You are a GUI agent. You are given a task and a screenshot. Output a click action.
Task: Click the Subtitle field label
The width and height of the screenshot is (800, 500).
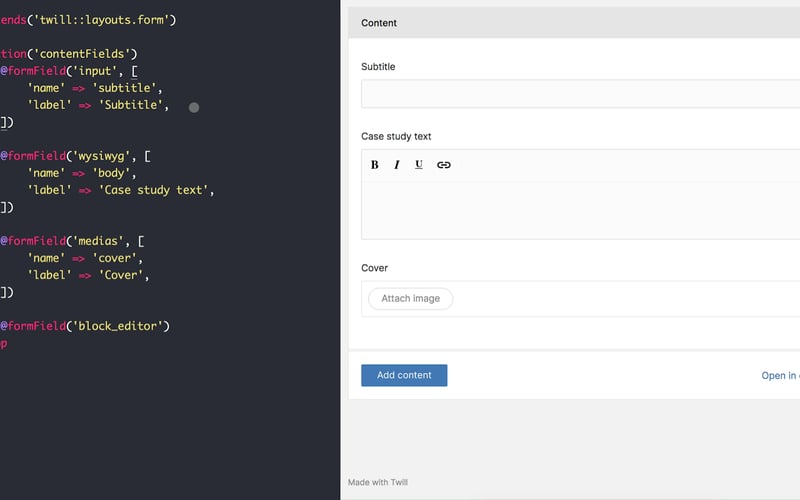pyautogui.click(x=378, y=67)
